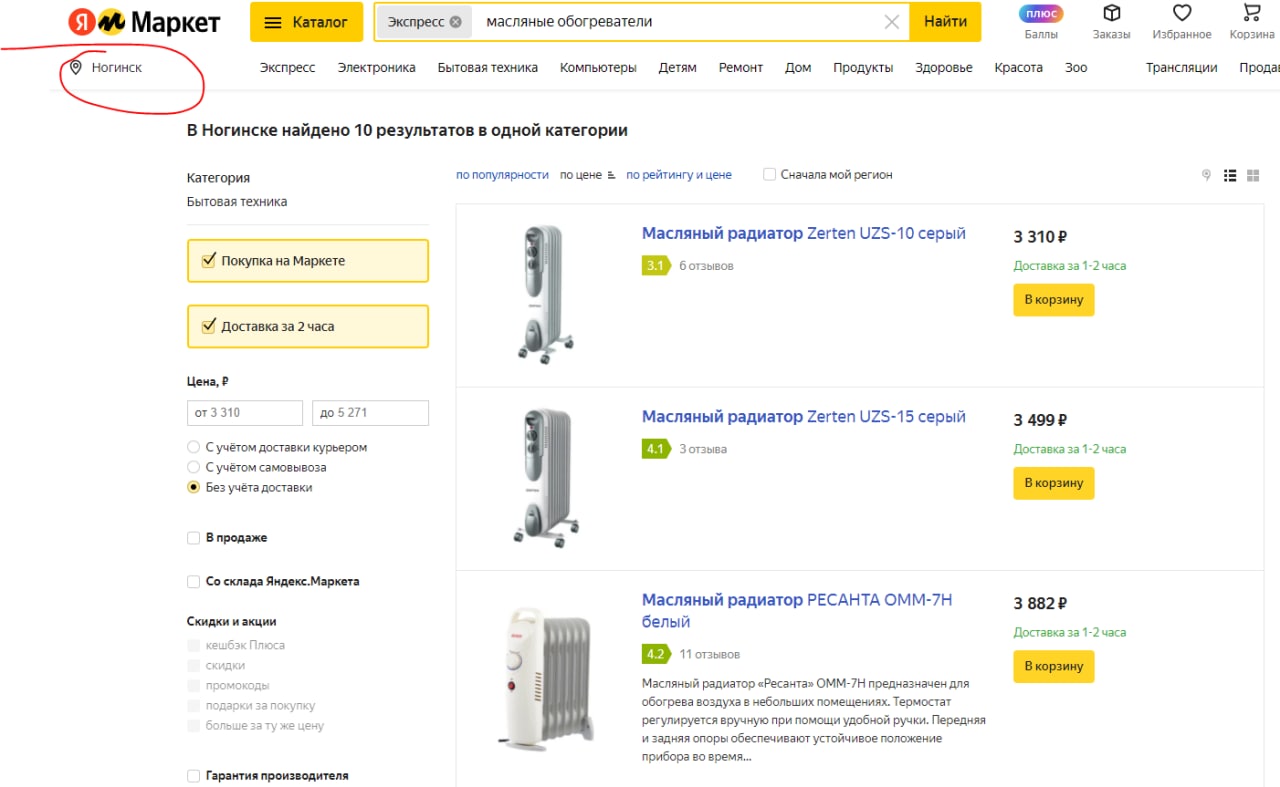Open the Корзина cart icon
This screenshot has height=787, width=1280.
tap(1251, 13)
